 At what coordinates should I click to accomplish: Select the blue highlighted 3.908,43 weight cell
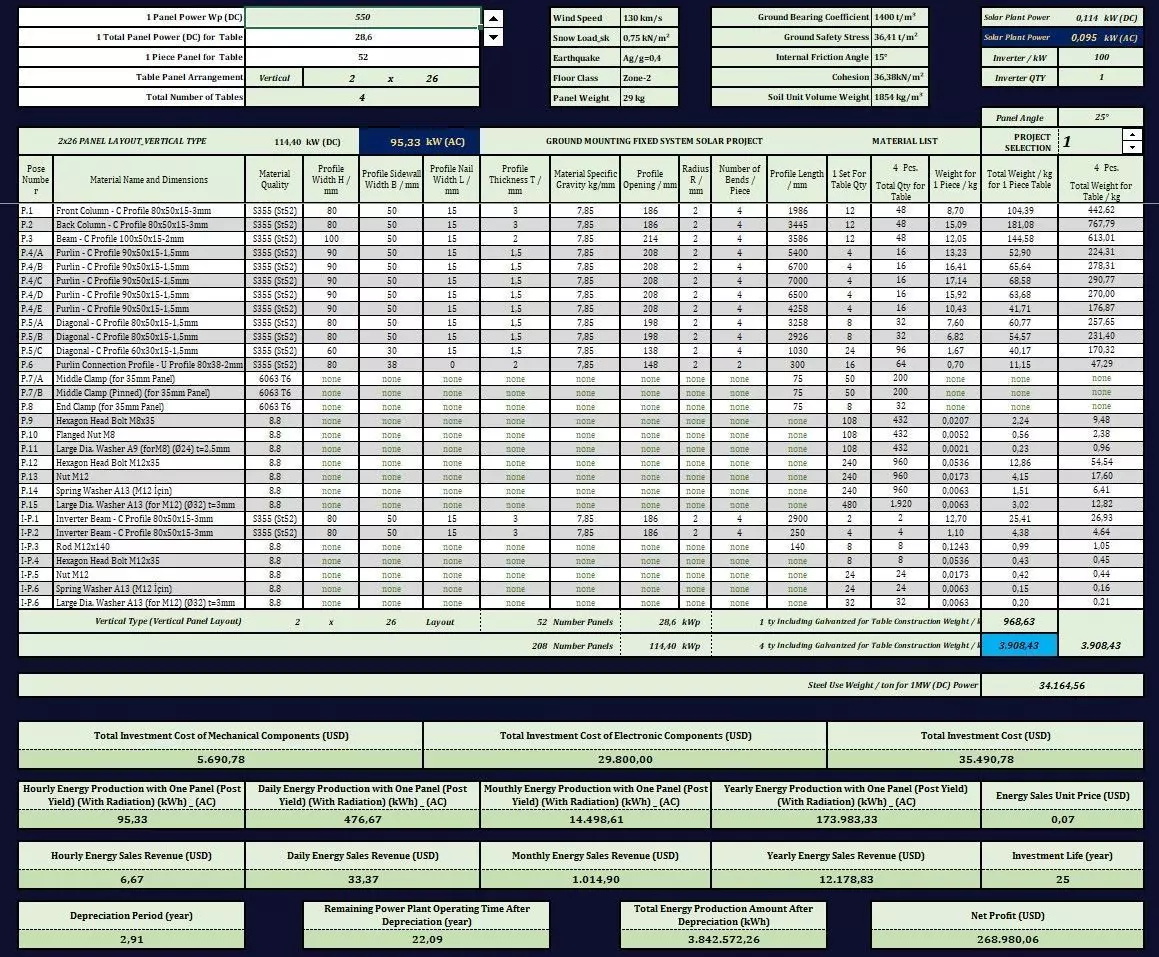pos(1019,645)
